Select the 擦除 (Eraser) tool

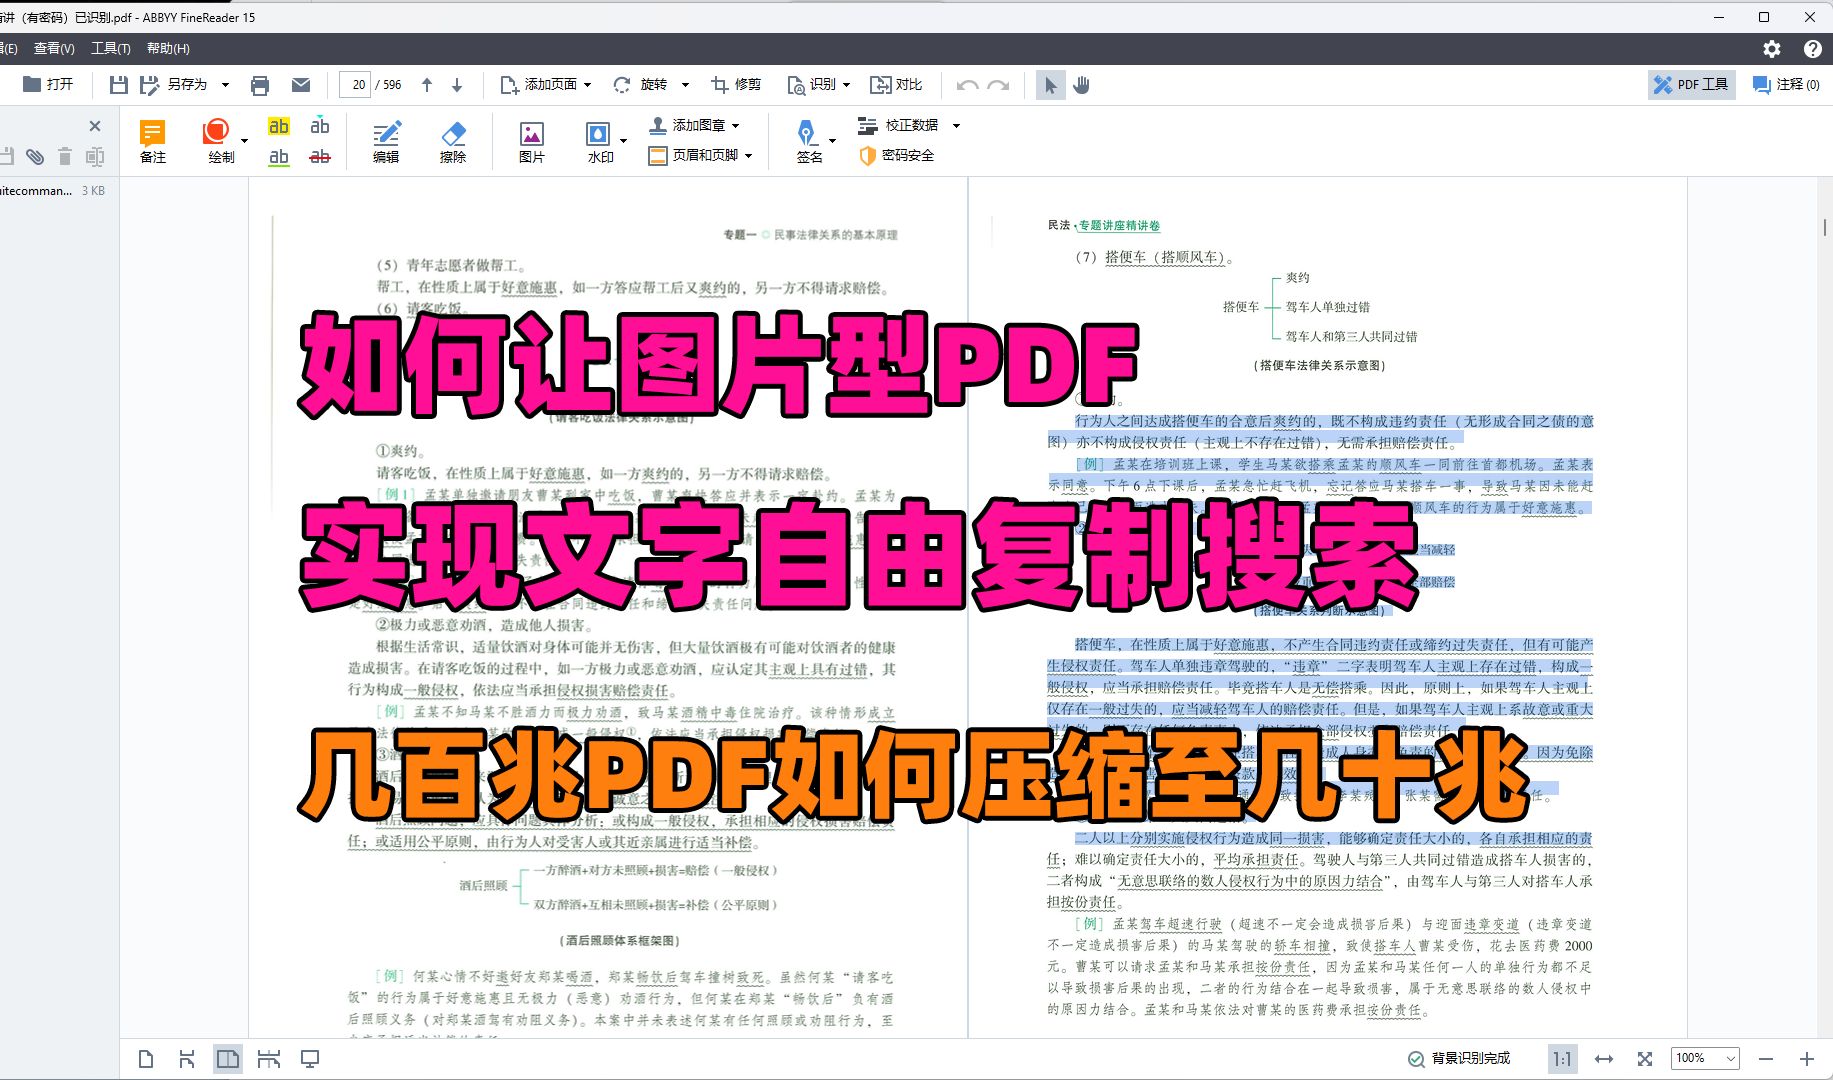click(453, 141)
